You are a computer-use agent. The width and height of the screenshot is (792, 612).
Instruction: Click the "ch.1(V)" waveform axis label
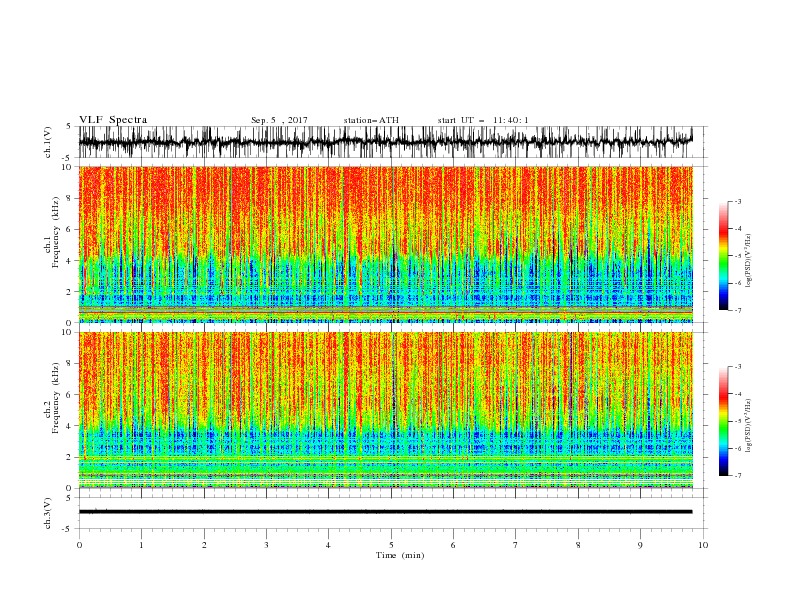pyautogui.click(x=48, y=142)
